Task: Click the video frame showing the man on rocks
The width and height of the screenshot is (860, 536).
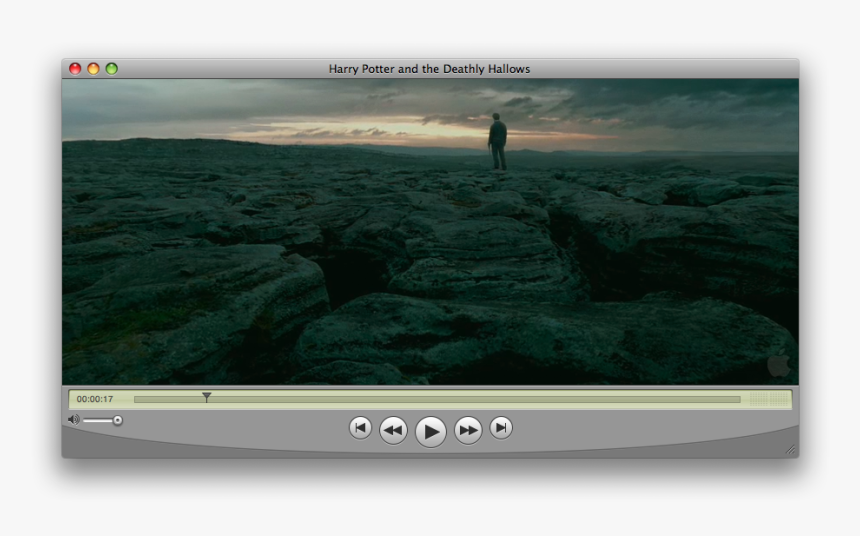Action: [x=430, y=232]
